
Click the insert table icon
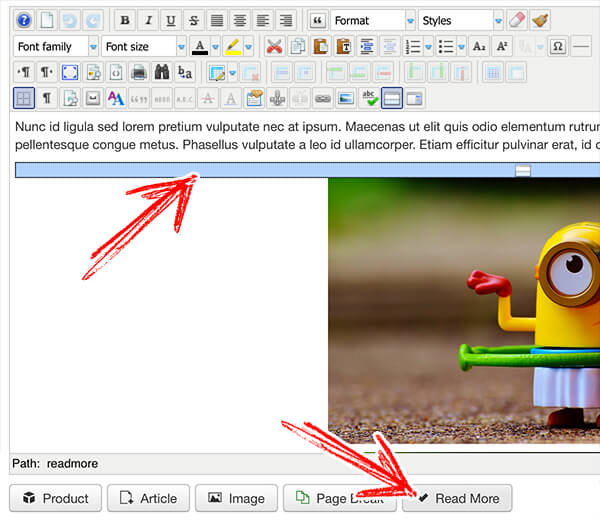(217, 72)
